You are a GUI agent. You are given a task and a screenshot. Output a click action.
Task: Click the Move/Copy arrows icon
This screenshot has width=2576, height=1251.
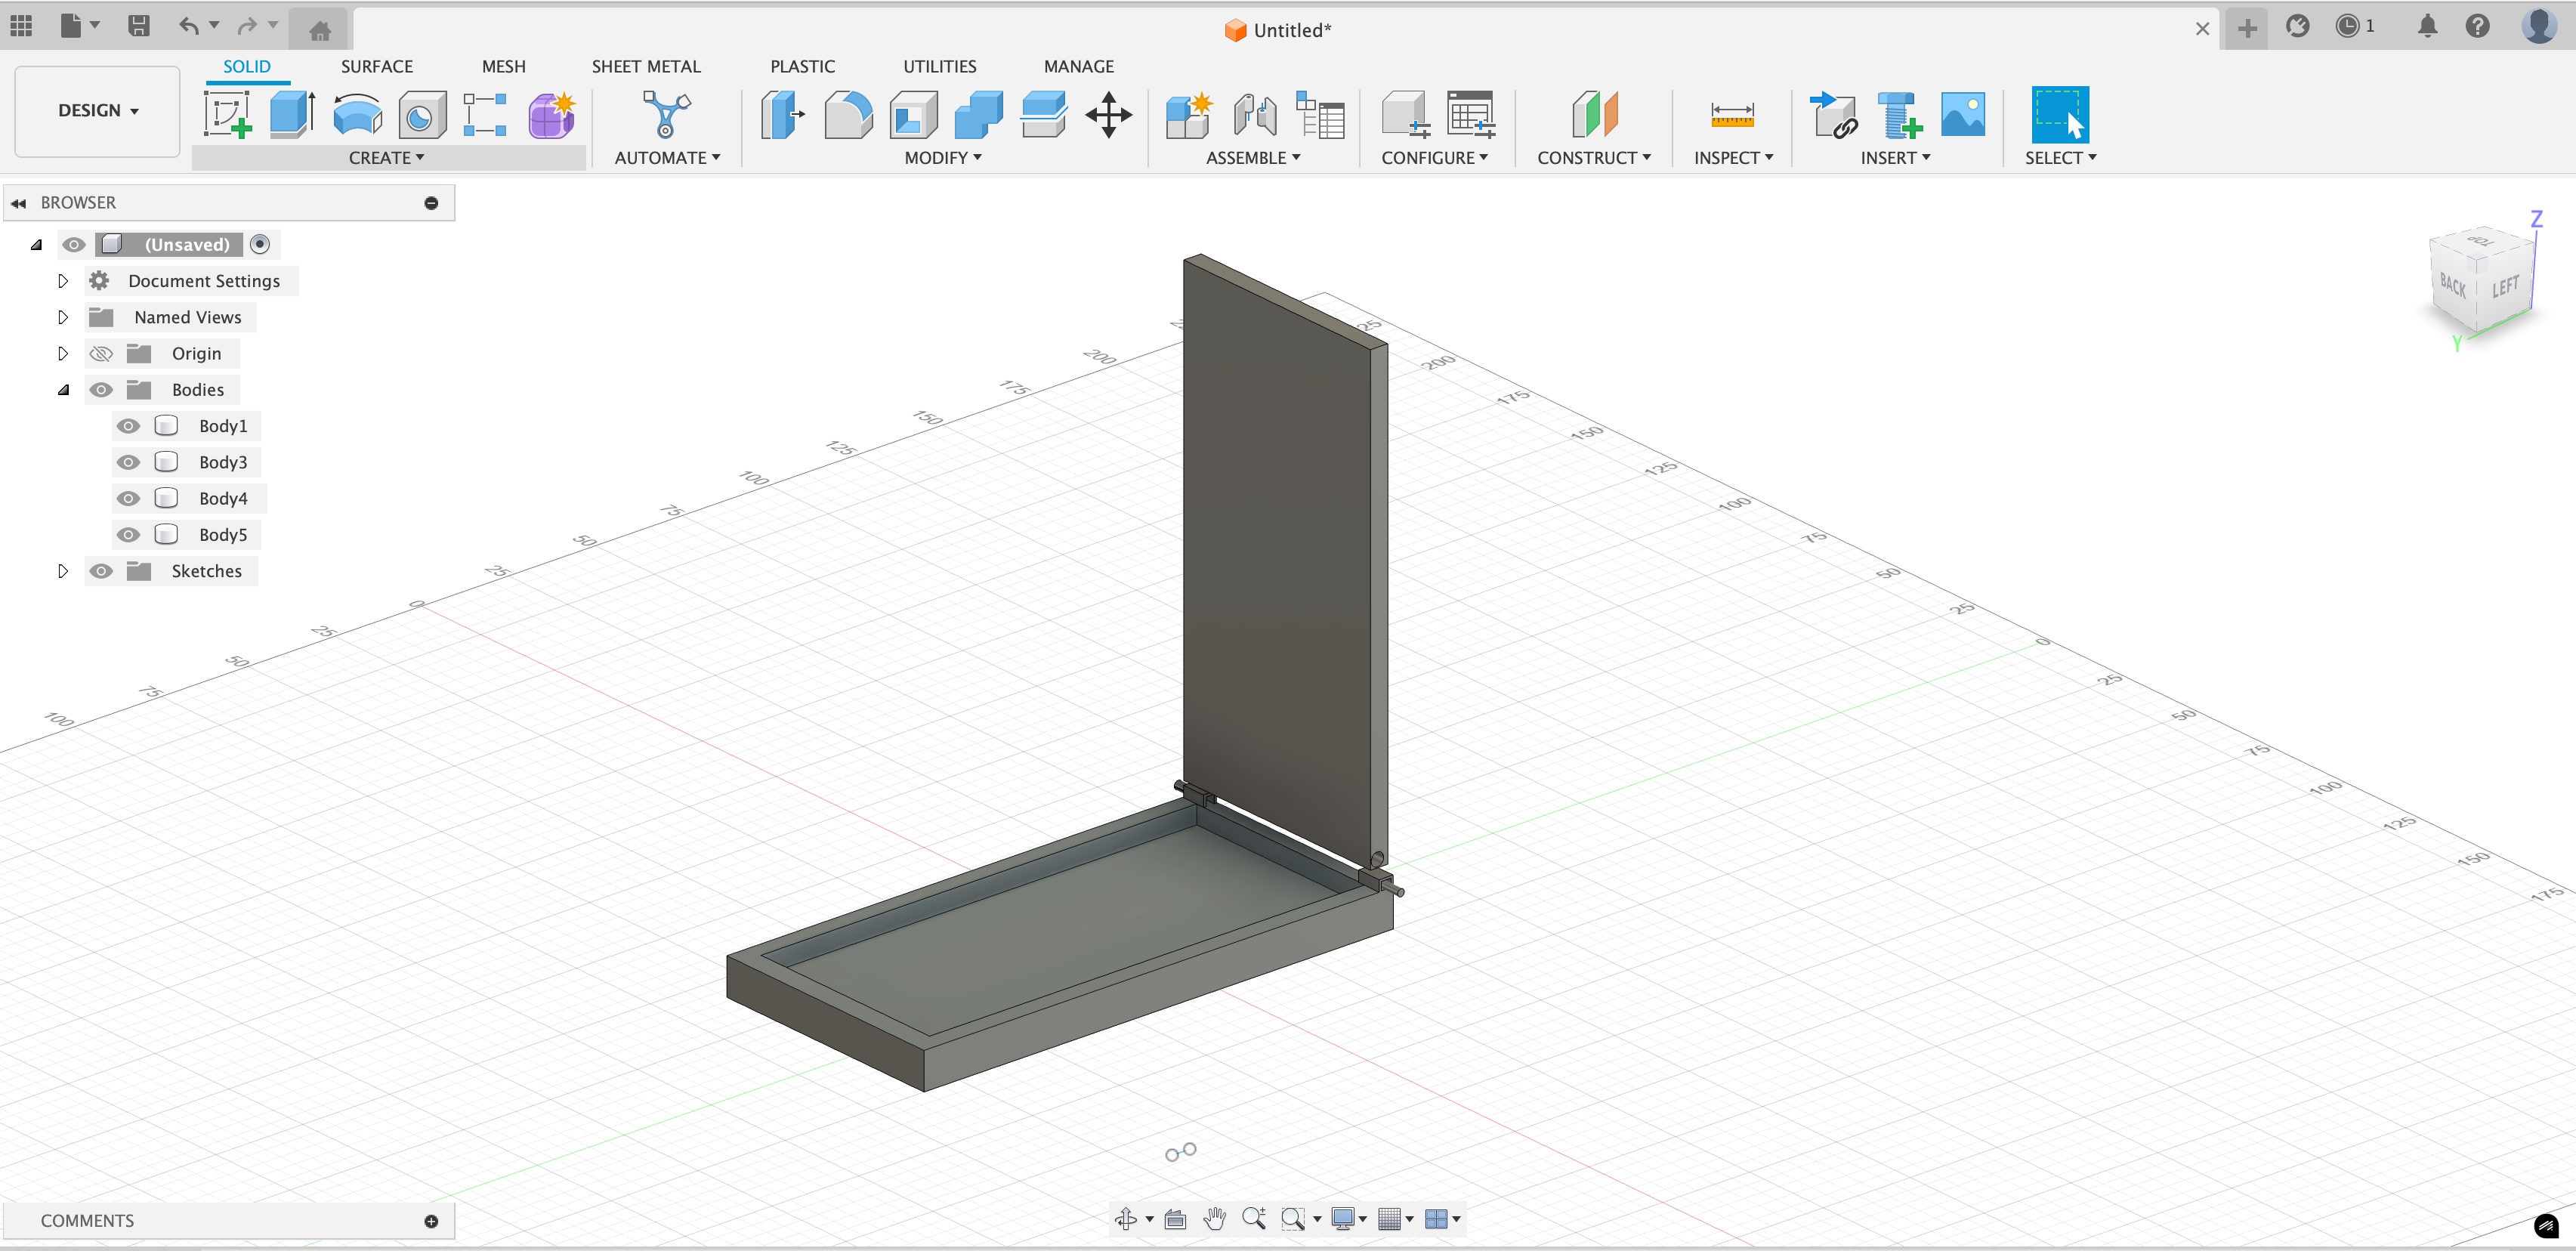[1108, 114]
